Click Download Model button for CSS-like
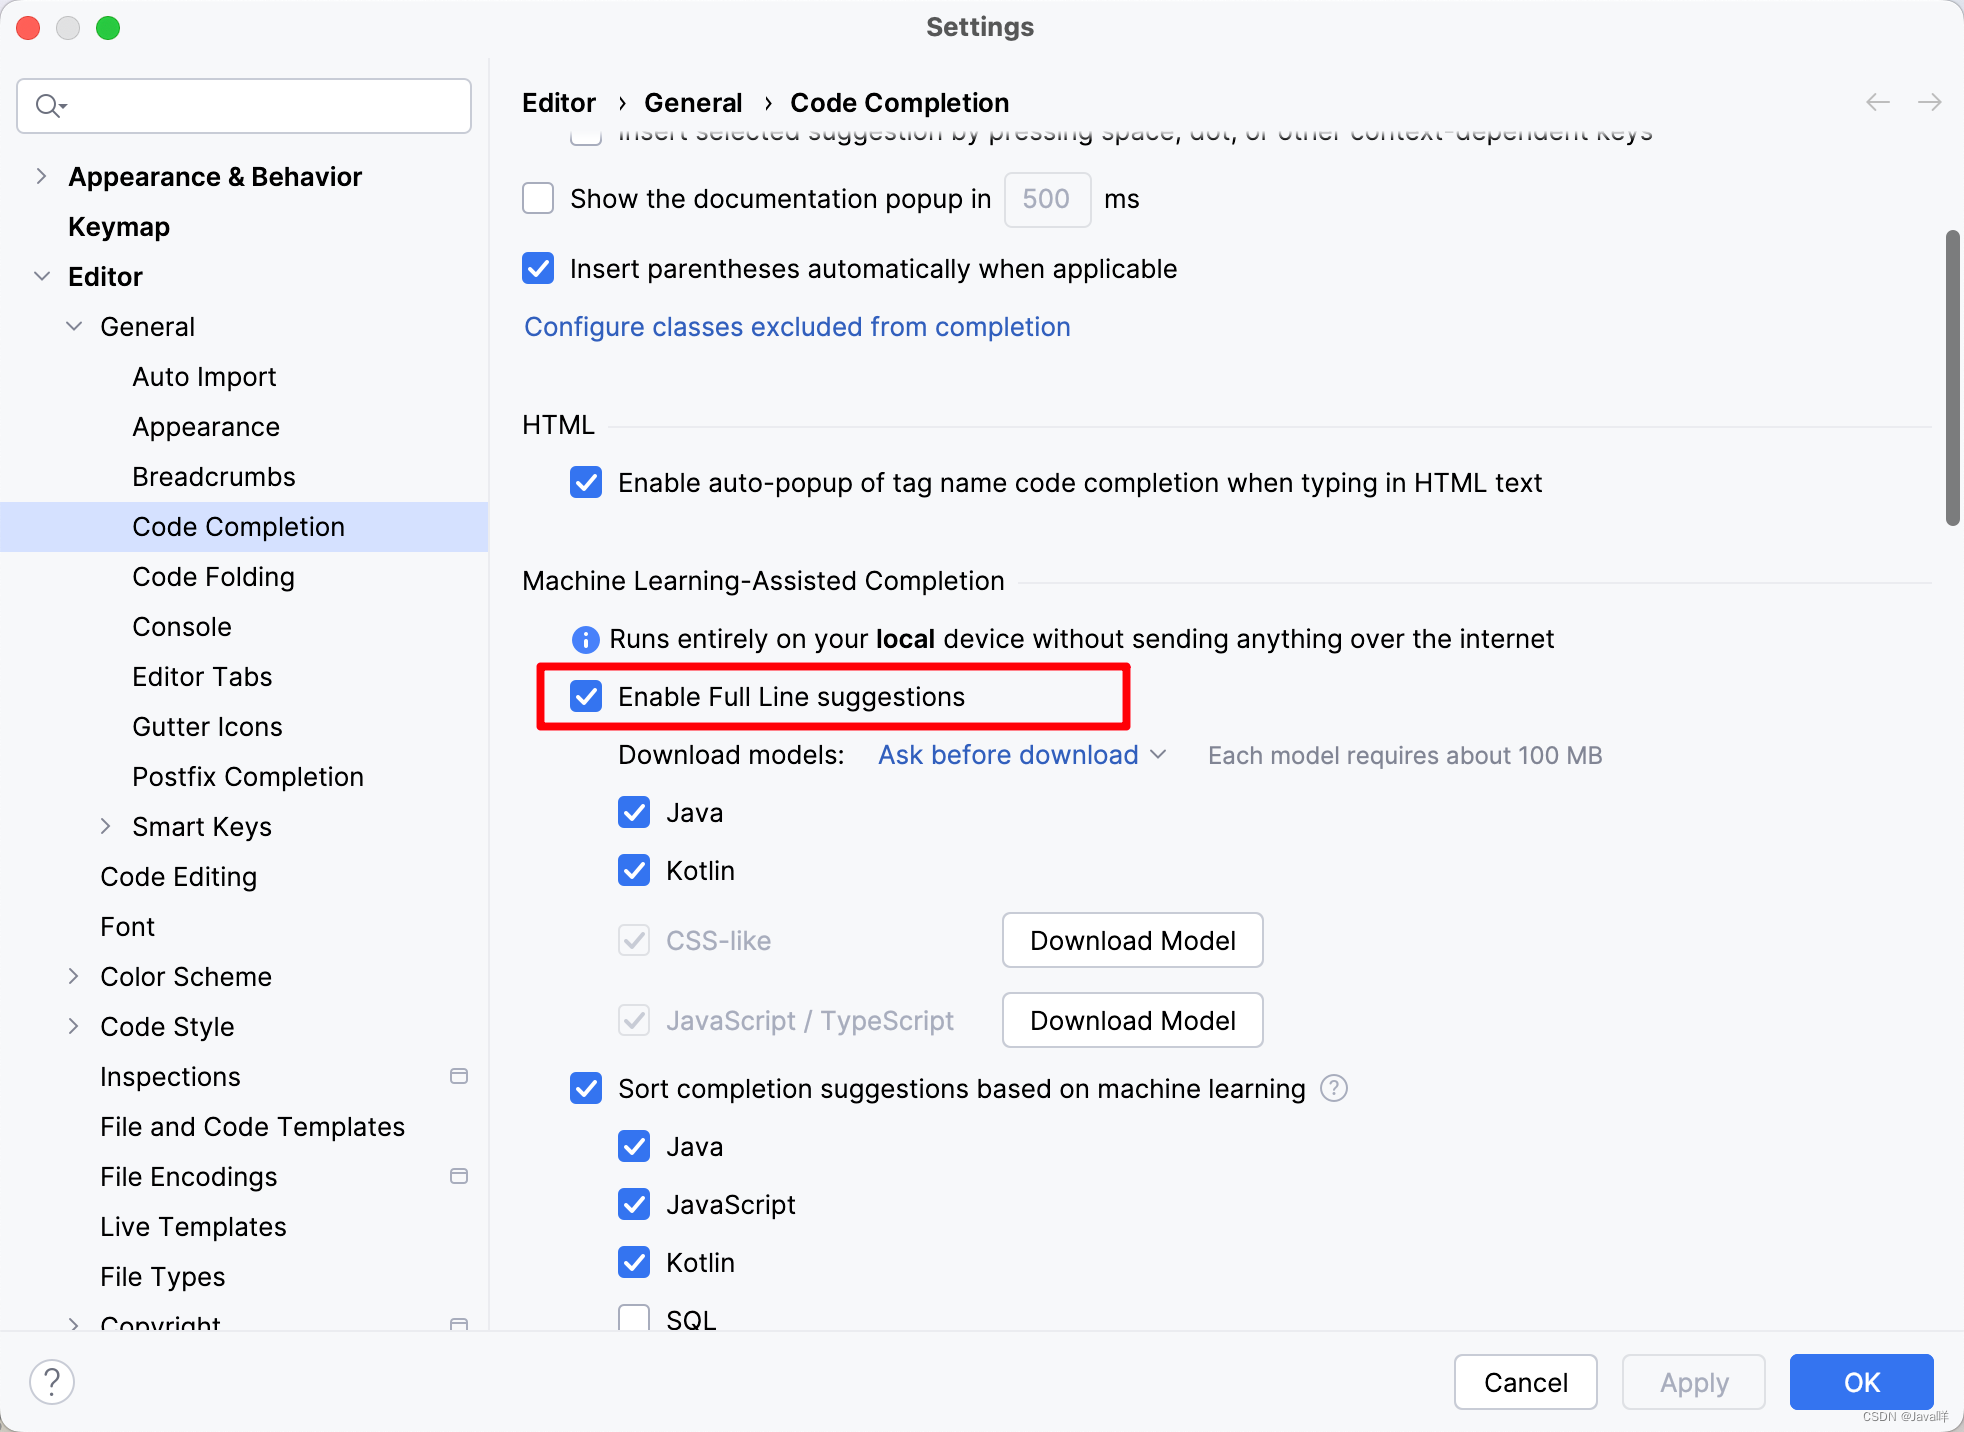Screen dimensions: 1964x1432 (1132, 940)
